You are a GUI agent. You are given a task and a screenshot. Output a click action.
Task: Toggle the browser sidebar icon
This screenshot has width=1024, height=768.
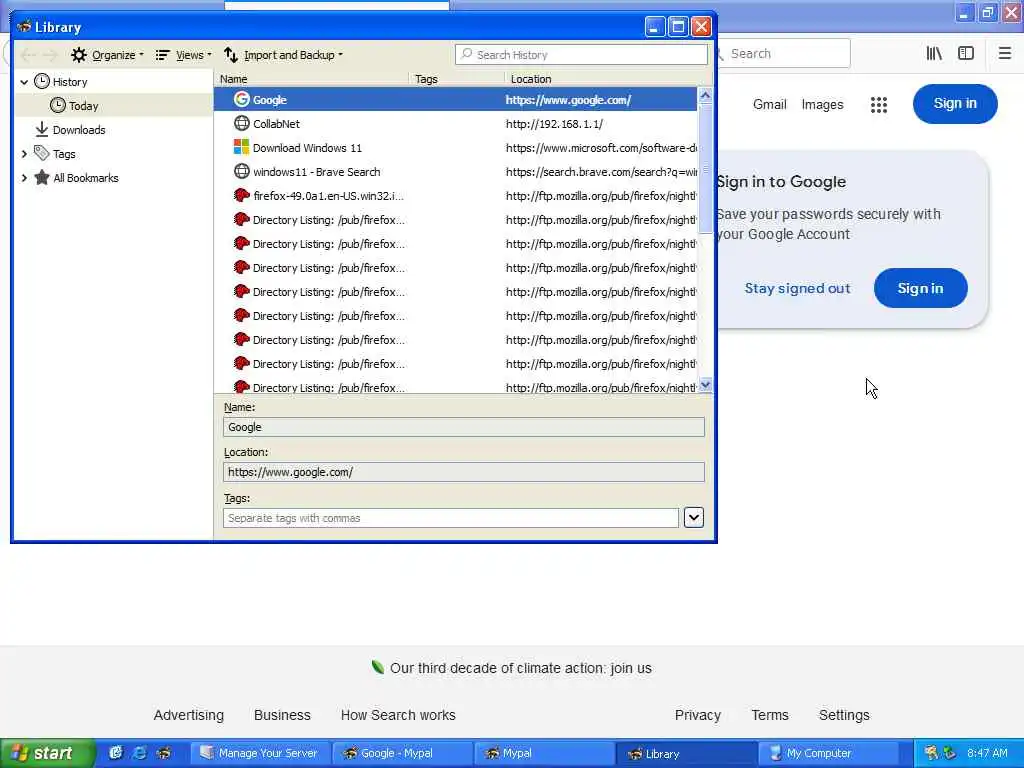point(966,54)
